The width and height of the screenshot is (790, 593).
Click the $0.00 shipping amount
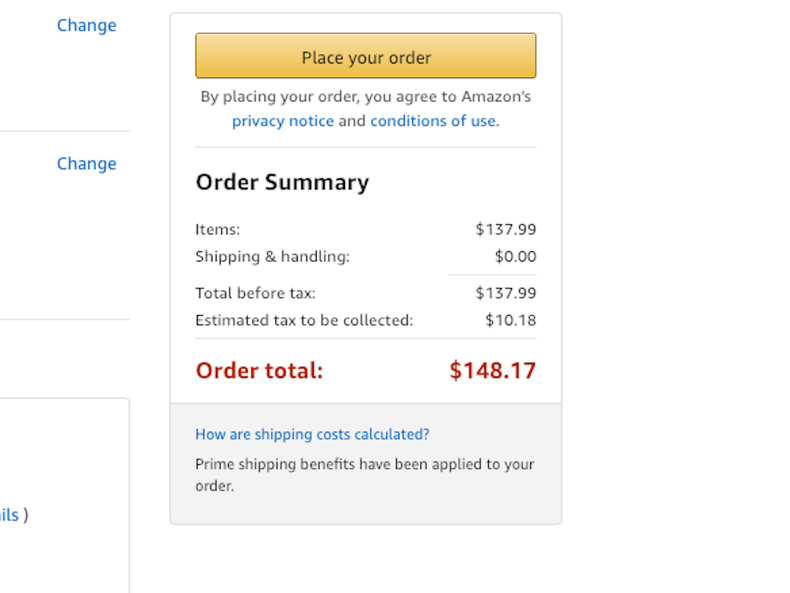coord(515,256)
